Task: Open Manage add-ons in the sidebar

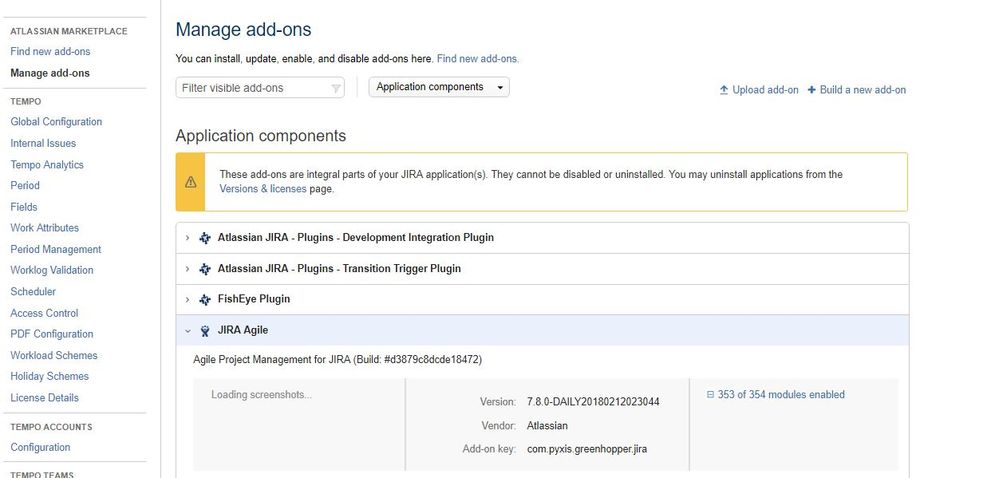Action: click(50, 73)
